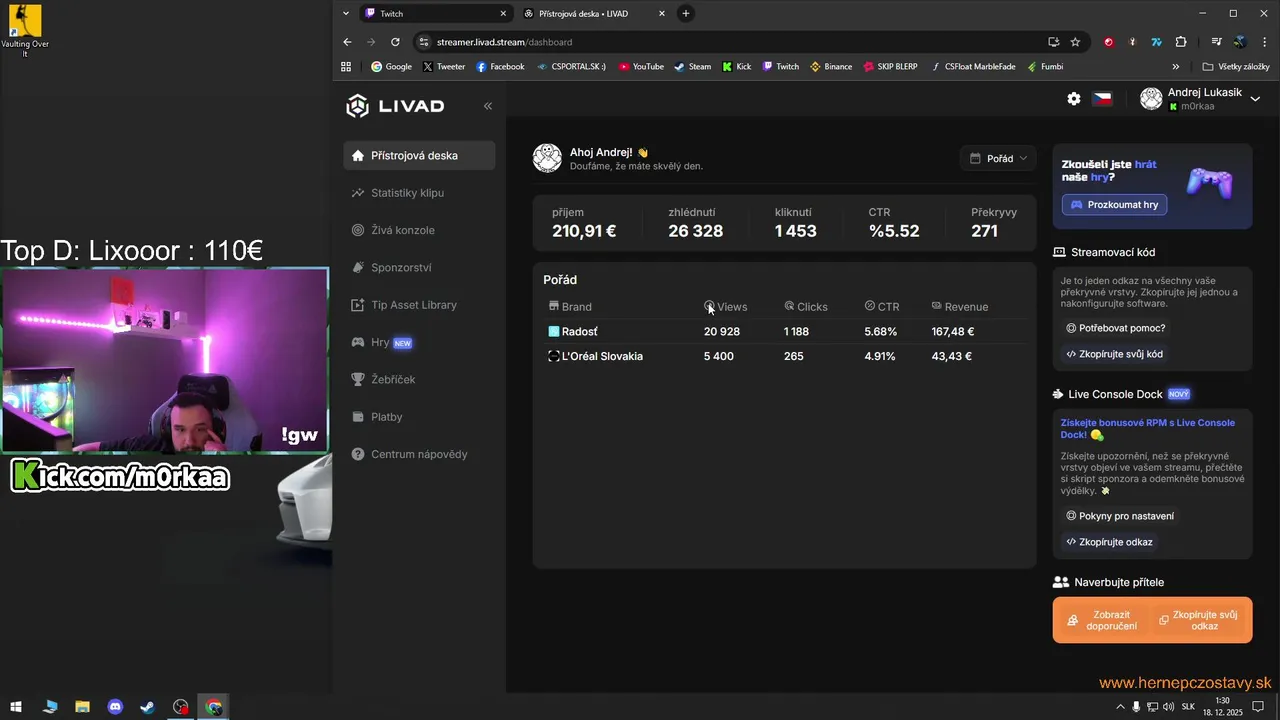Open Sponzorství in sidebar
The height and width of the screenshot is (720, 1280).
point(391,268)
